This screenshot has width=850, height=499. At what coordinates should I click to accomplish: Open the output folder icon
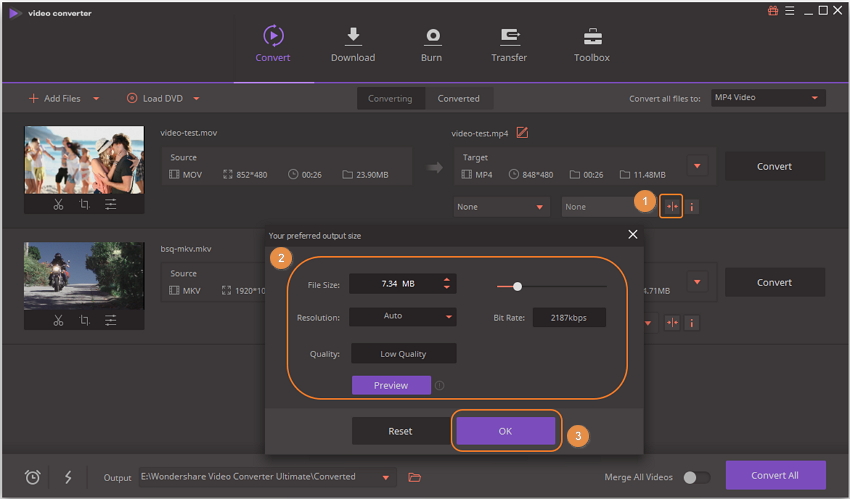point(415,477)
